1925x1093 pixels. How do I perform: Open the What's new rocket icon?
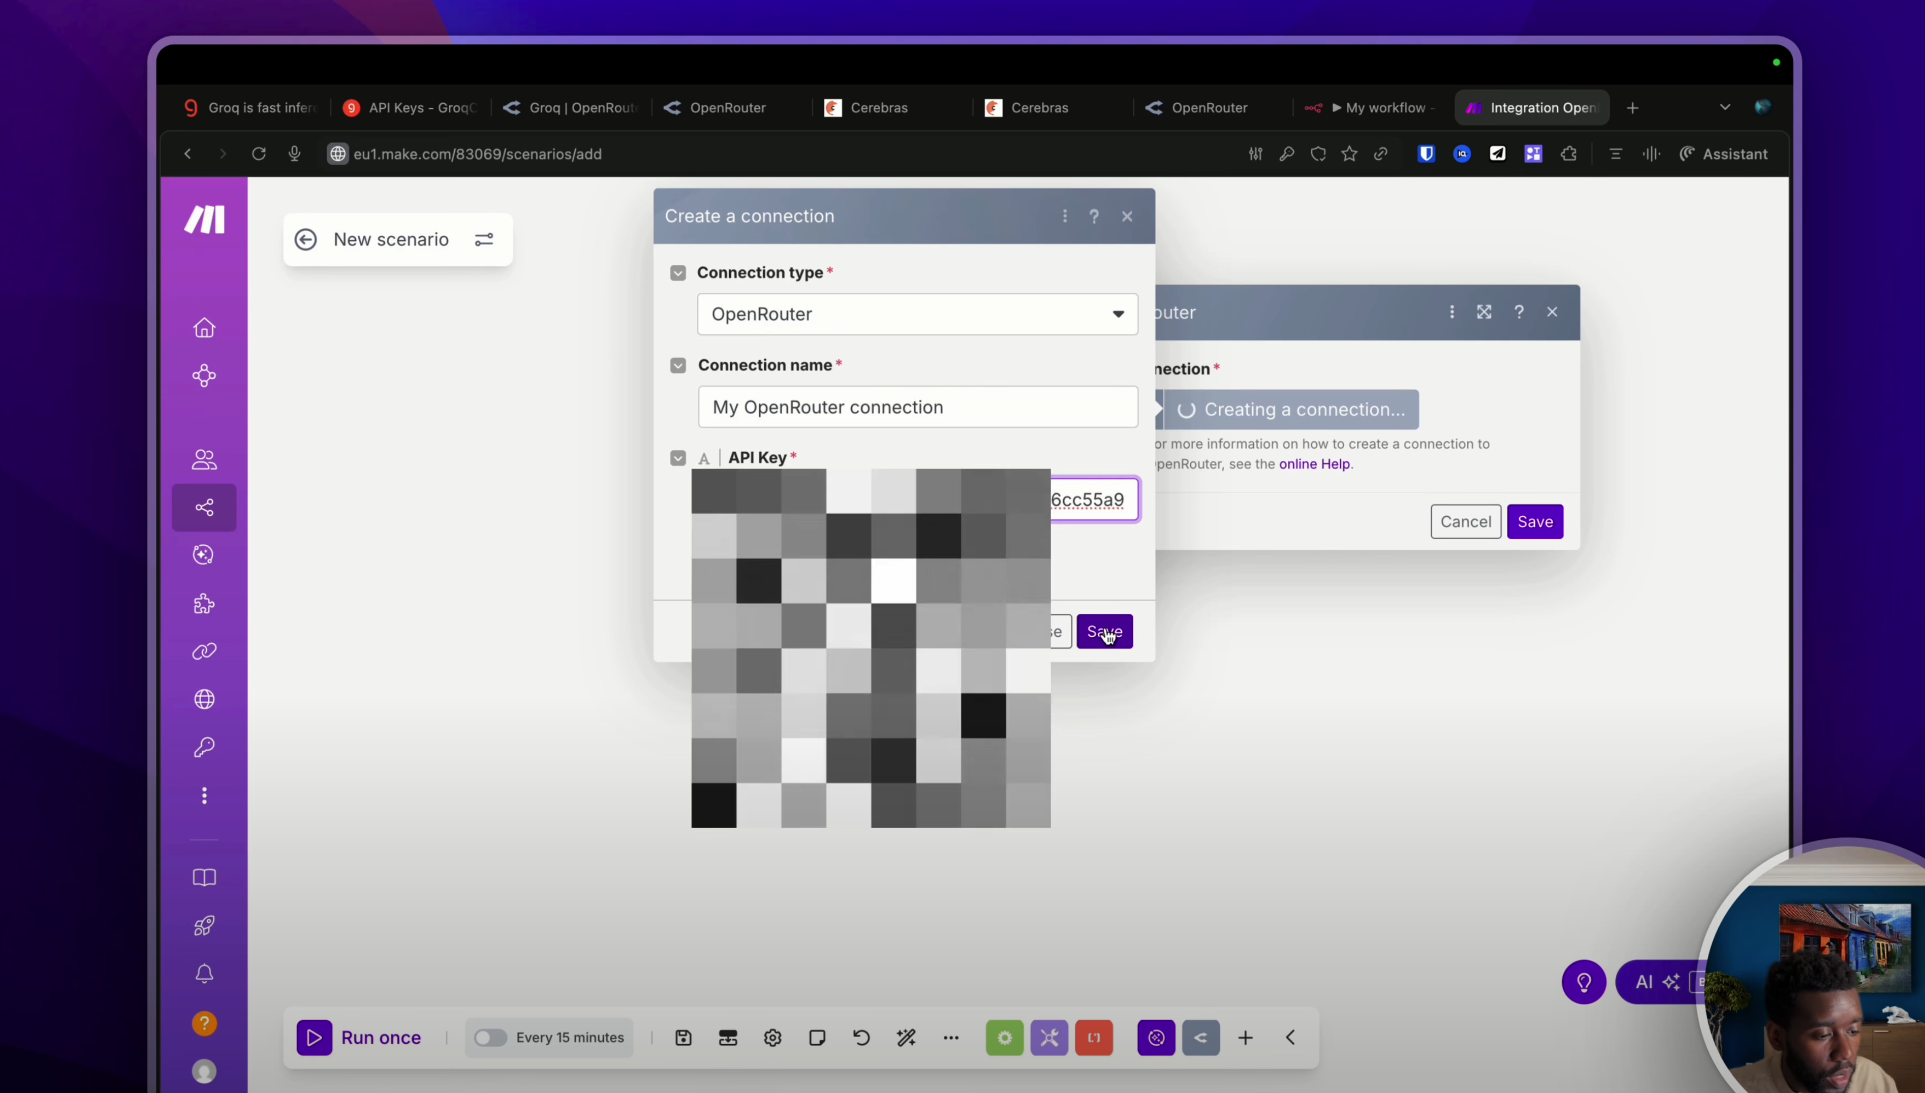pos(204,926)
